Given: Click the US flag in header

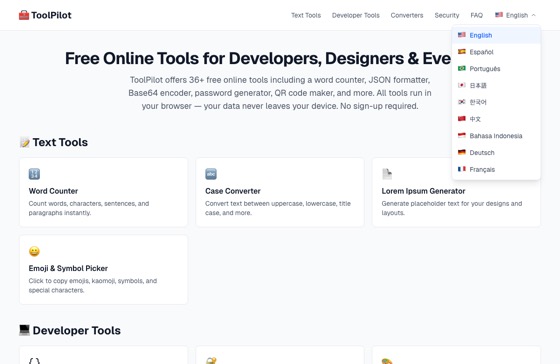Looking at the screenshot, I should tap(499, 15).
